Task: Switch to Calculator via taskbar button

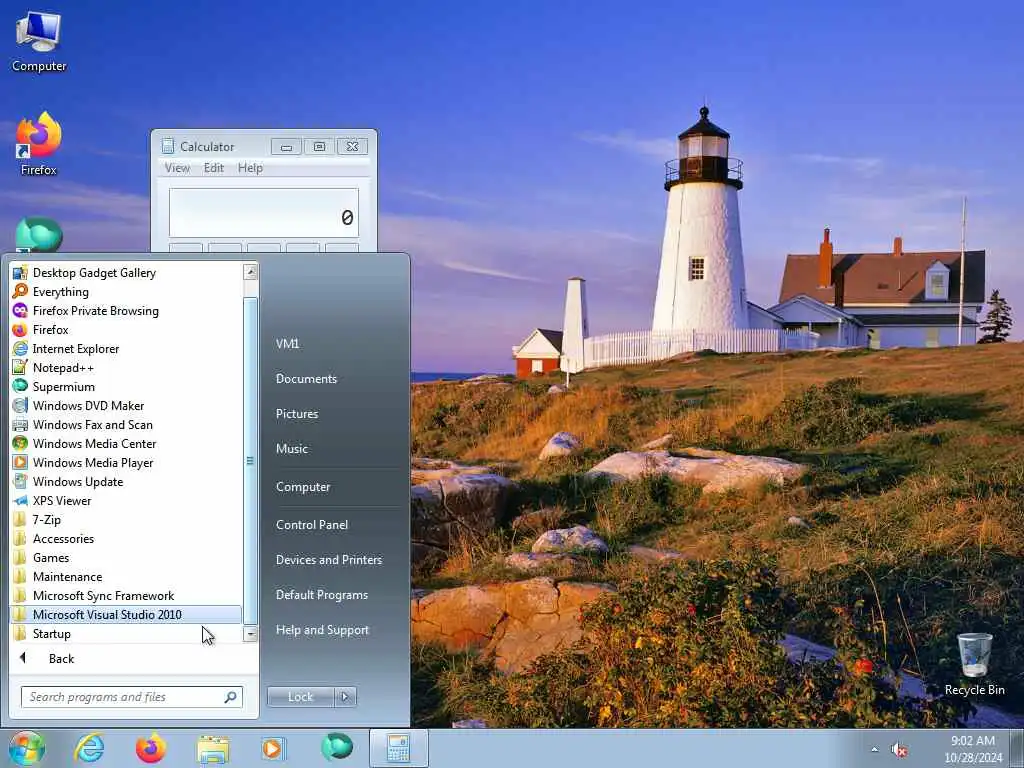Action: pos(399,748)
